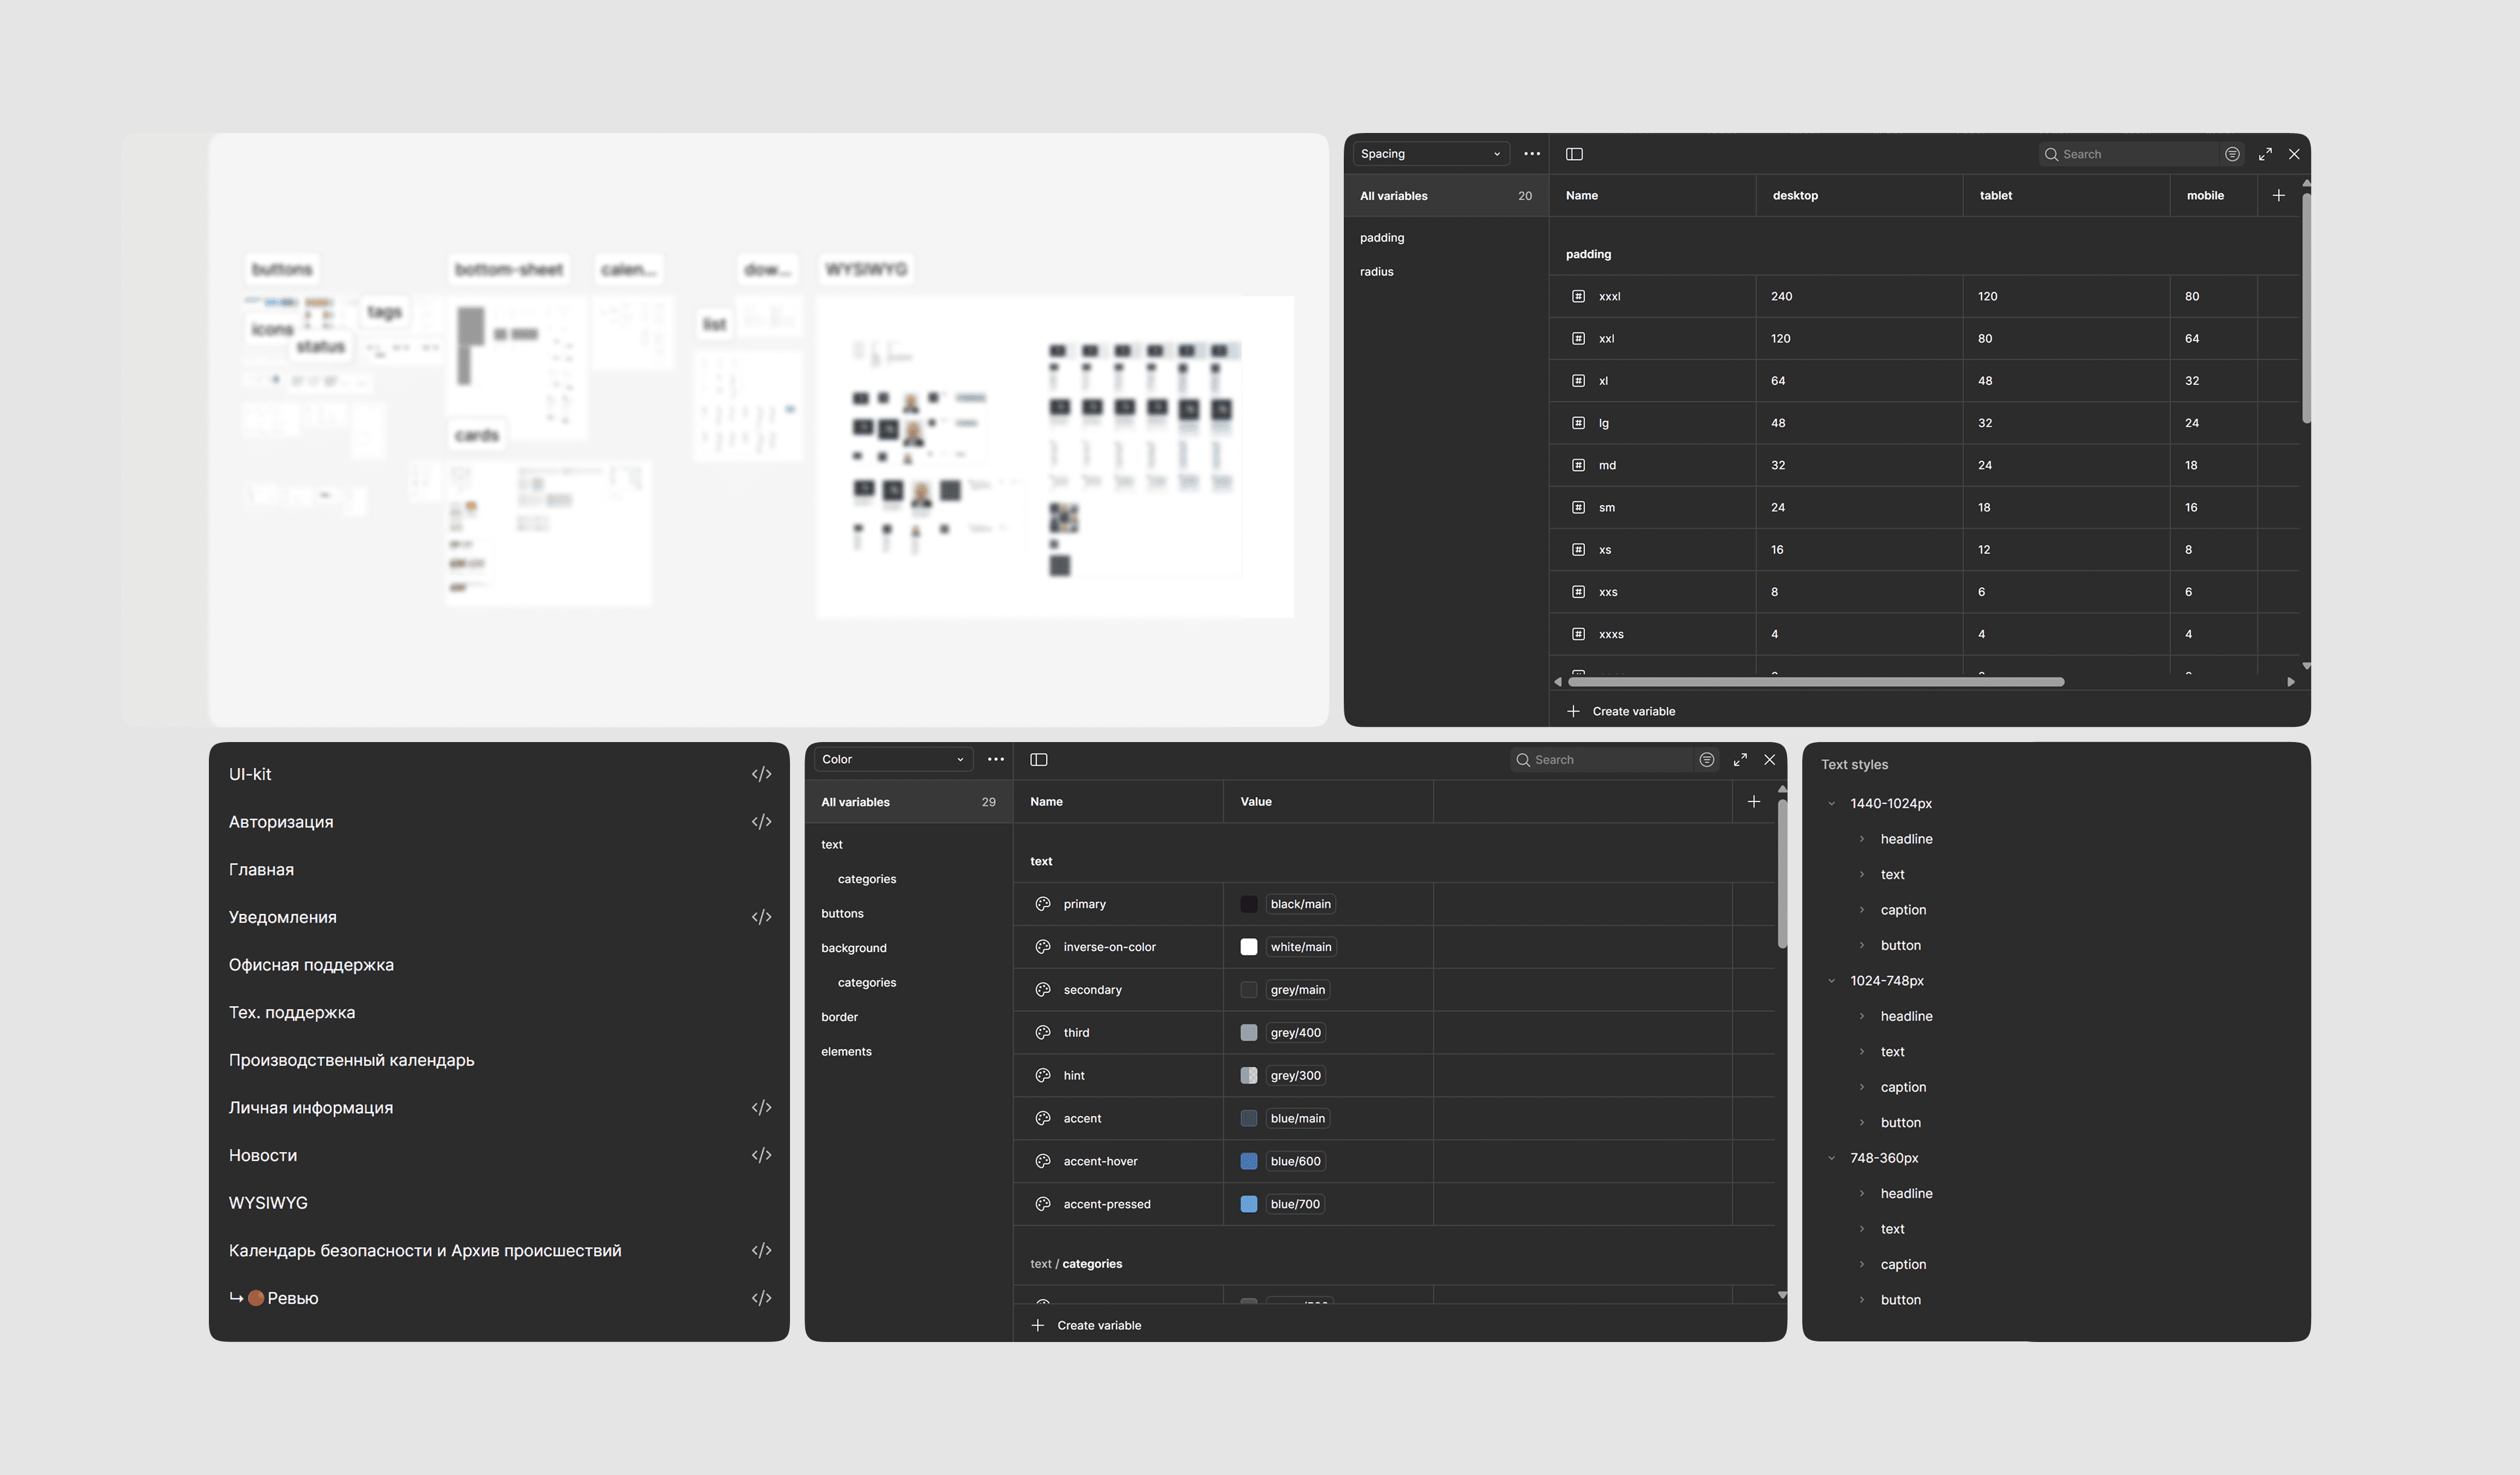
Task: Expand the Spacing variables panel fullscreen
Action: [x=2265, y=154]
